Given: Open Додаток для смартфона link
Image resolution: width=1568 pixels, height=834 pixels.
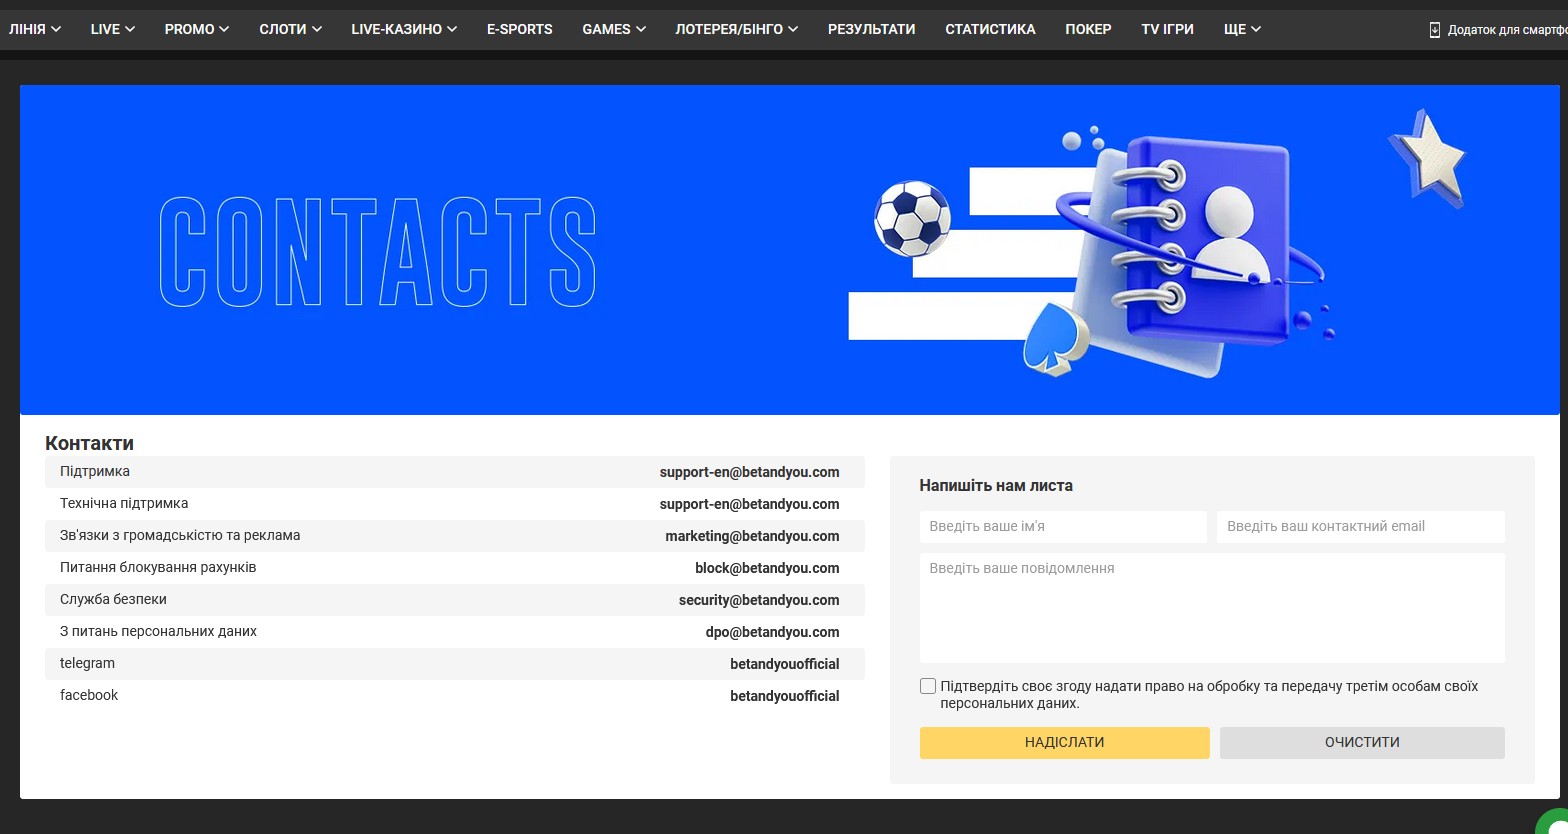Looking at the screenshot, I should click(1507, 30).
